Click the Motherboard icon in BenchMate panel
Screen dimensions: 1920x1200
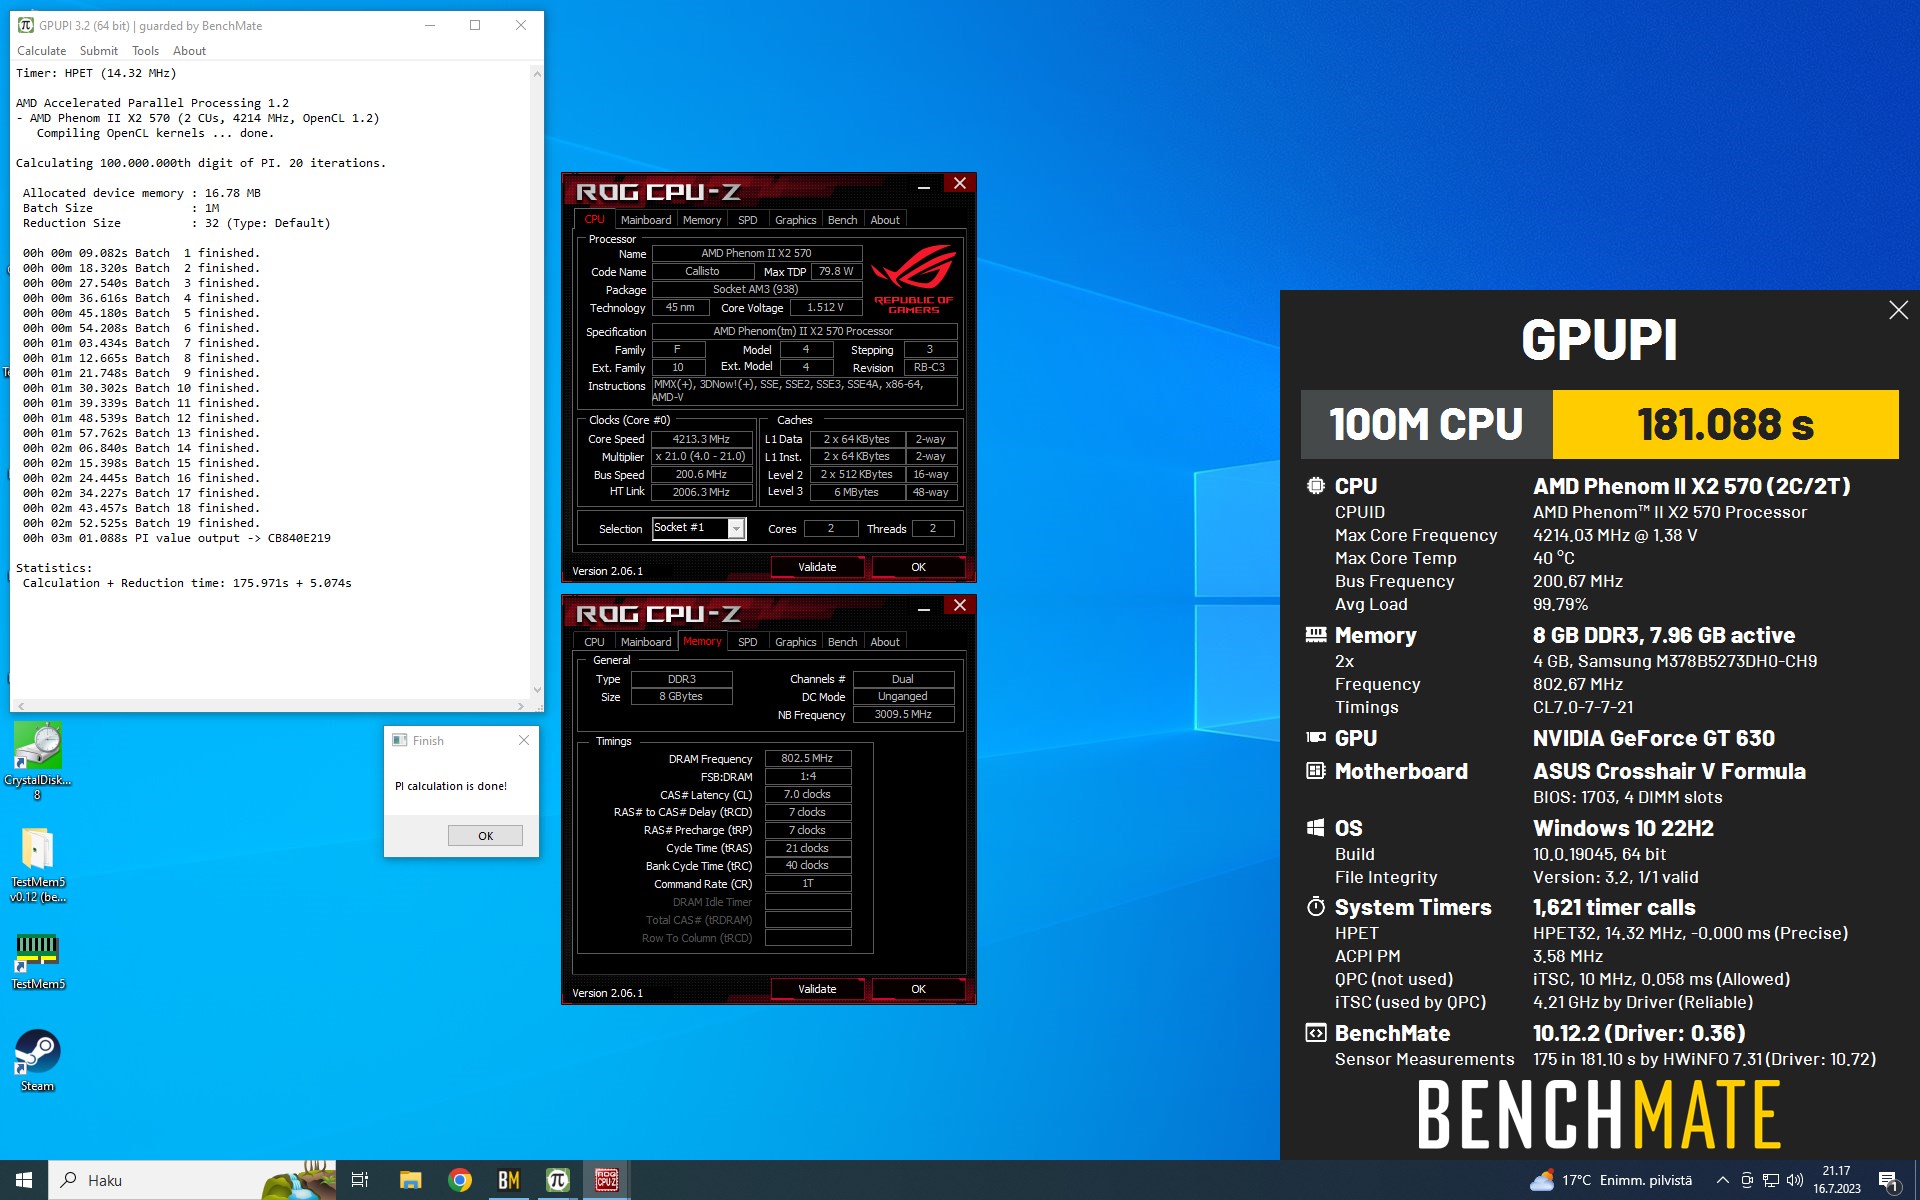pos(1316,771)
